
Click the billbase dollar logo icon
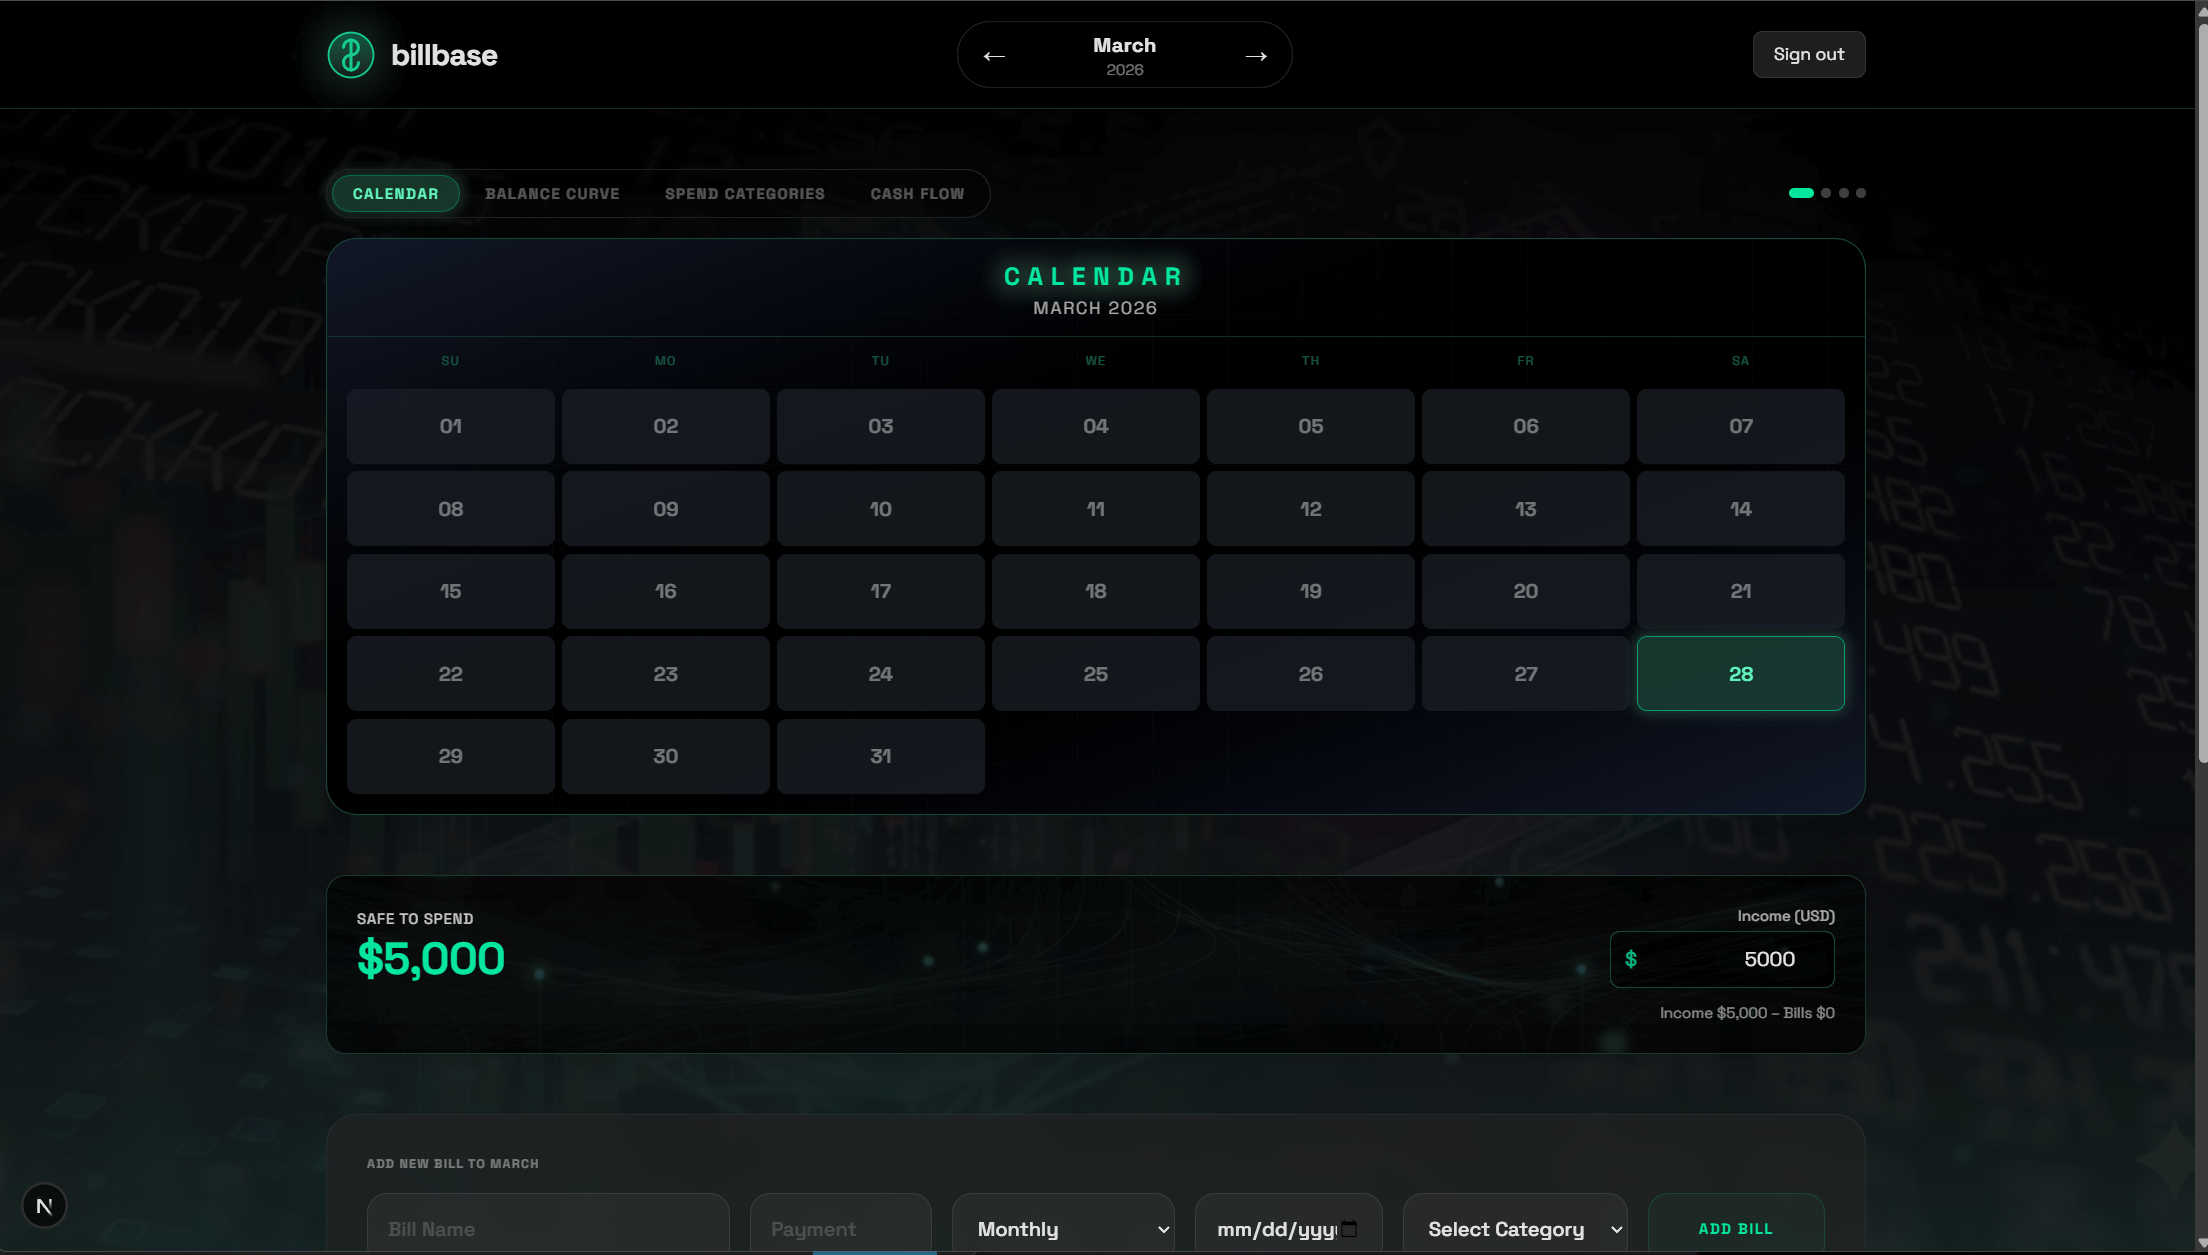click(351, 55)
